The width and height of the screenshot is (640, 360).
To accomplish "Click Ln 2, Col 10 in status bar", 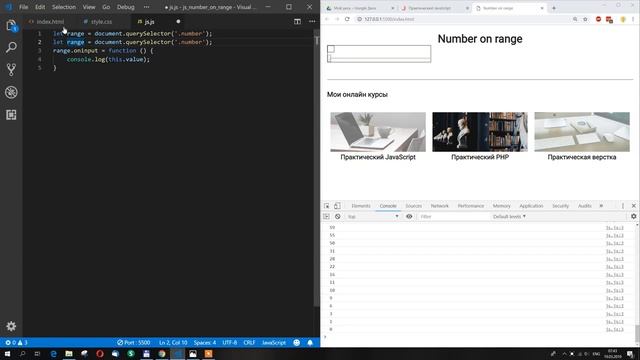I will [173, 342].
